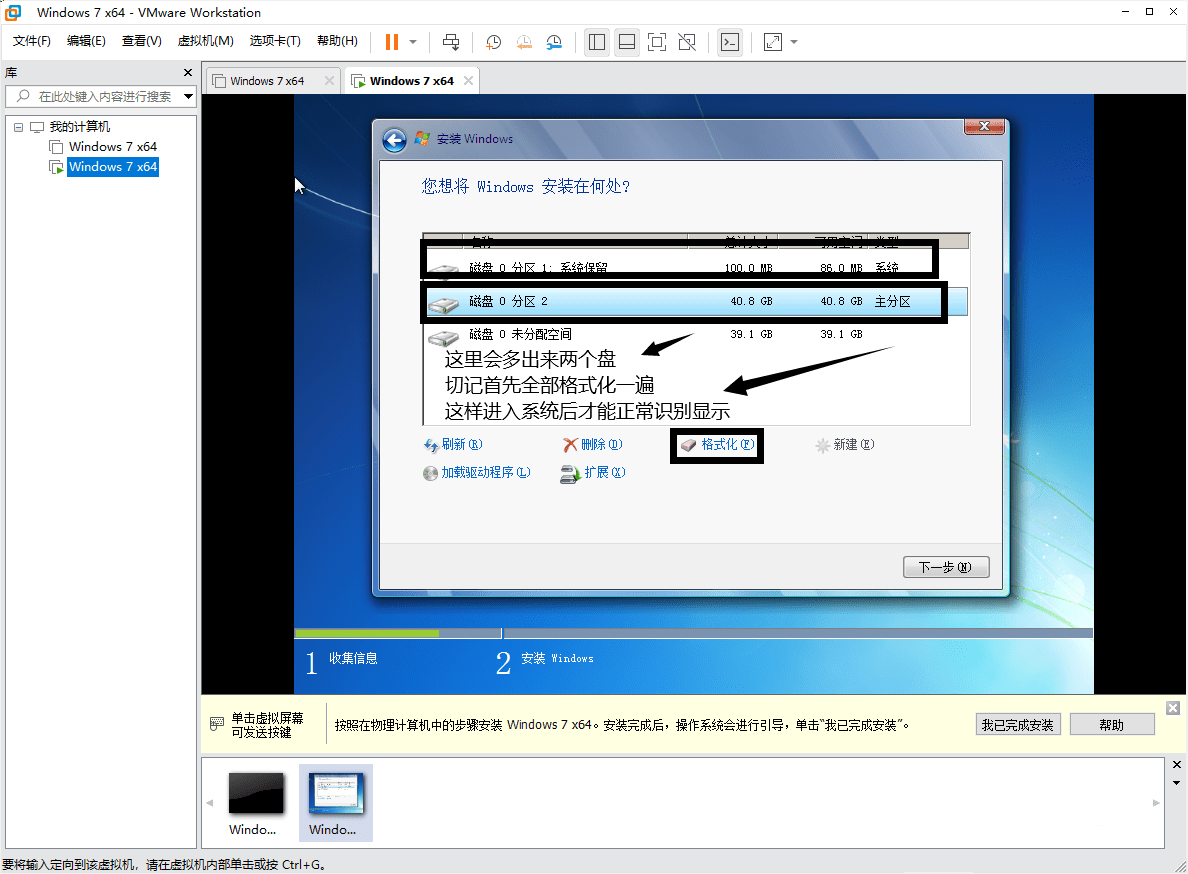Screen dimensions: 1188x874
Task: Click the 总计大小 column header
Action: 732,241
